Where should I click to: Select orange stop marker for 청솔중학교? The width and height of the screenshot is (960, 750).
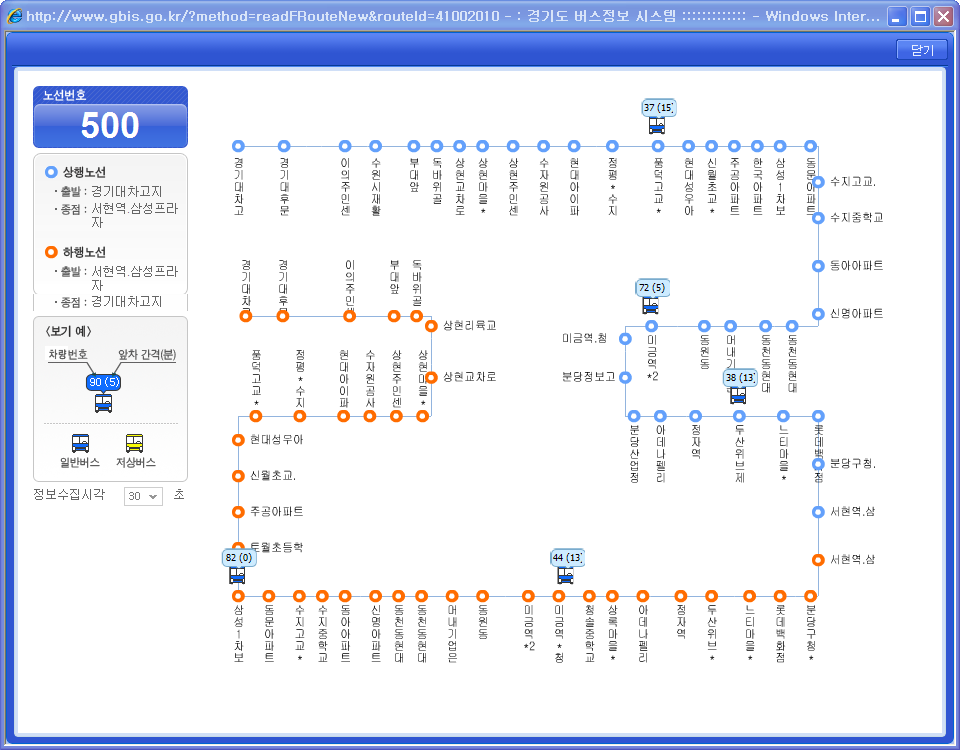pyautogui.click(x=589, y=596)
